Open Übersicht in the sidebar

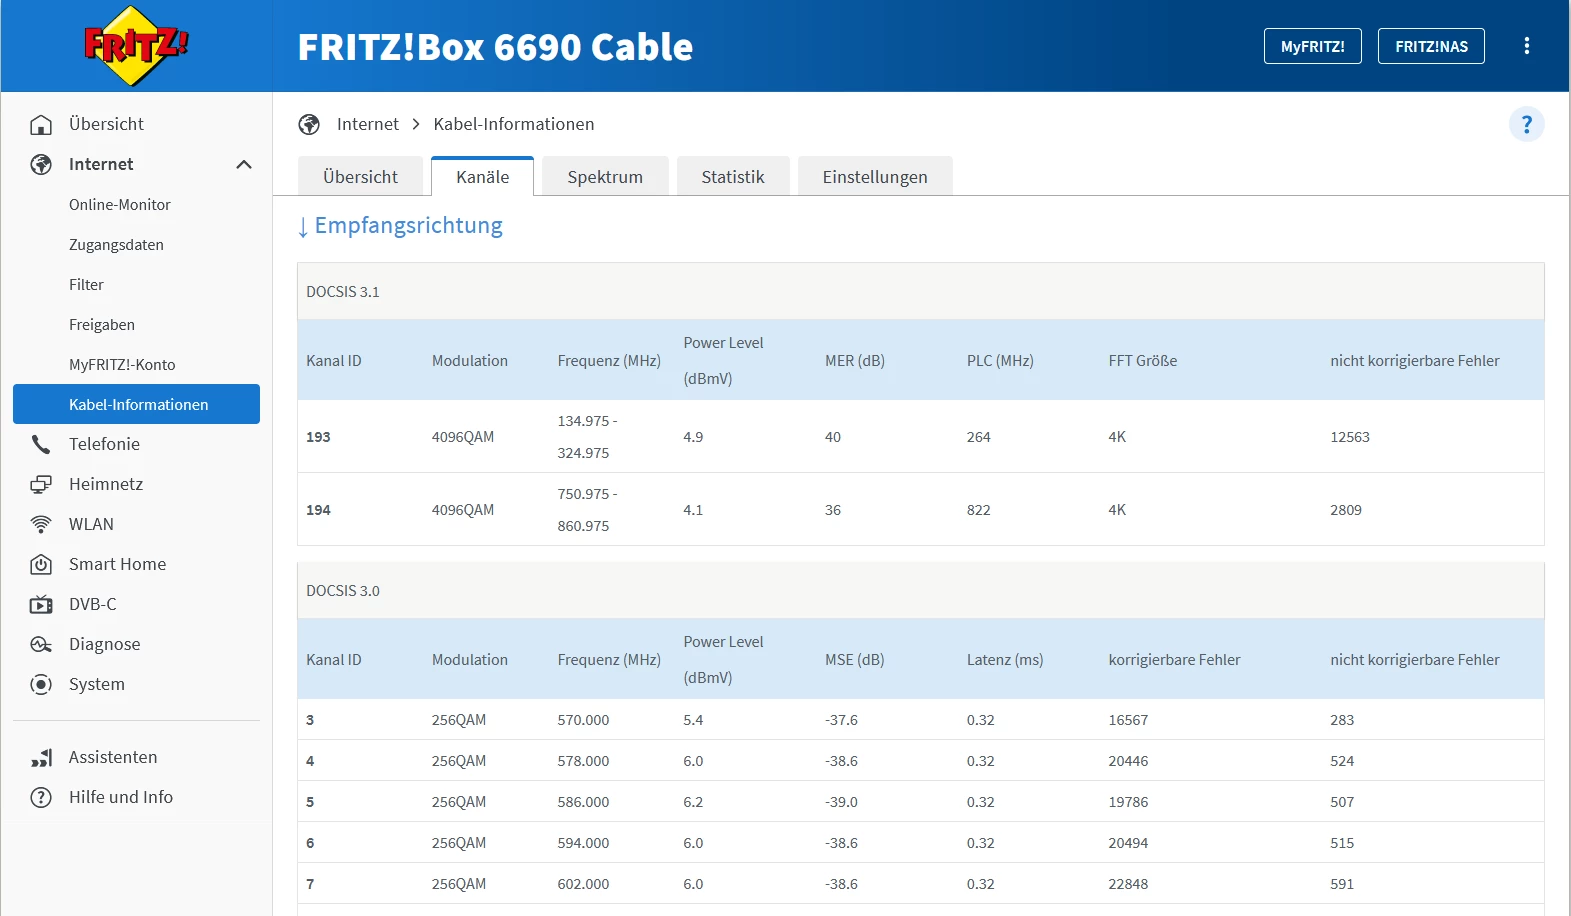tap(106, 124)
